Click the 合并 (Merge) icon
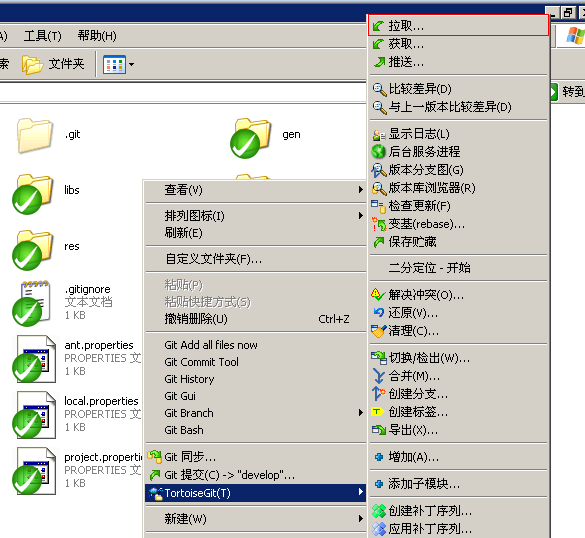Image resolution: width=585 pixels, height=538 pixels. point(379,376)
